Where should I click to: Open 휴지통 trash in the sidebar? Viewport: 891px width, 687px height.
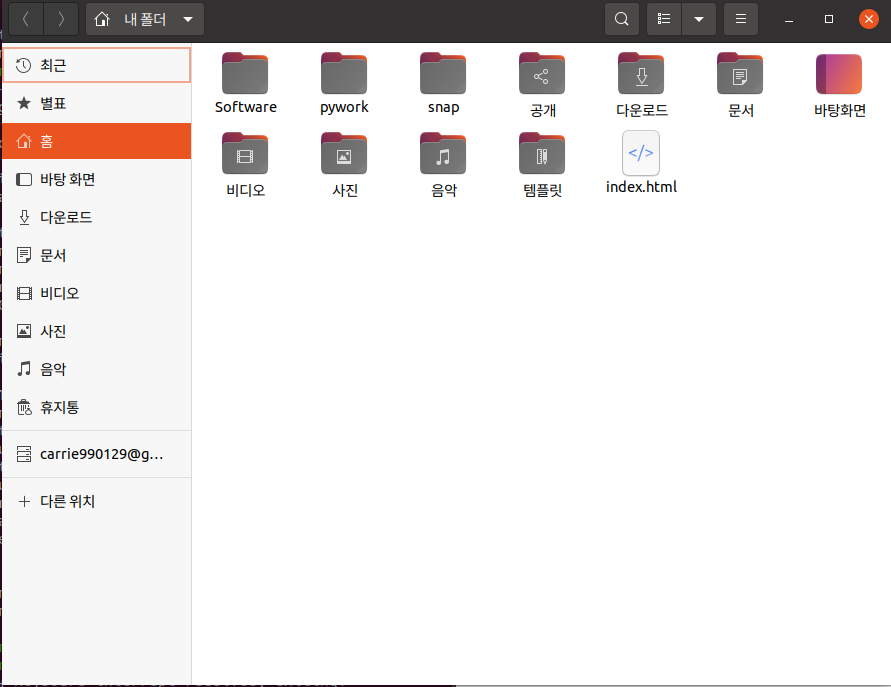tap(97, 407)
